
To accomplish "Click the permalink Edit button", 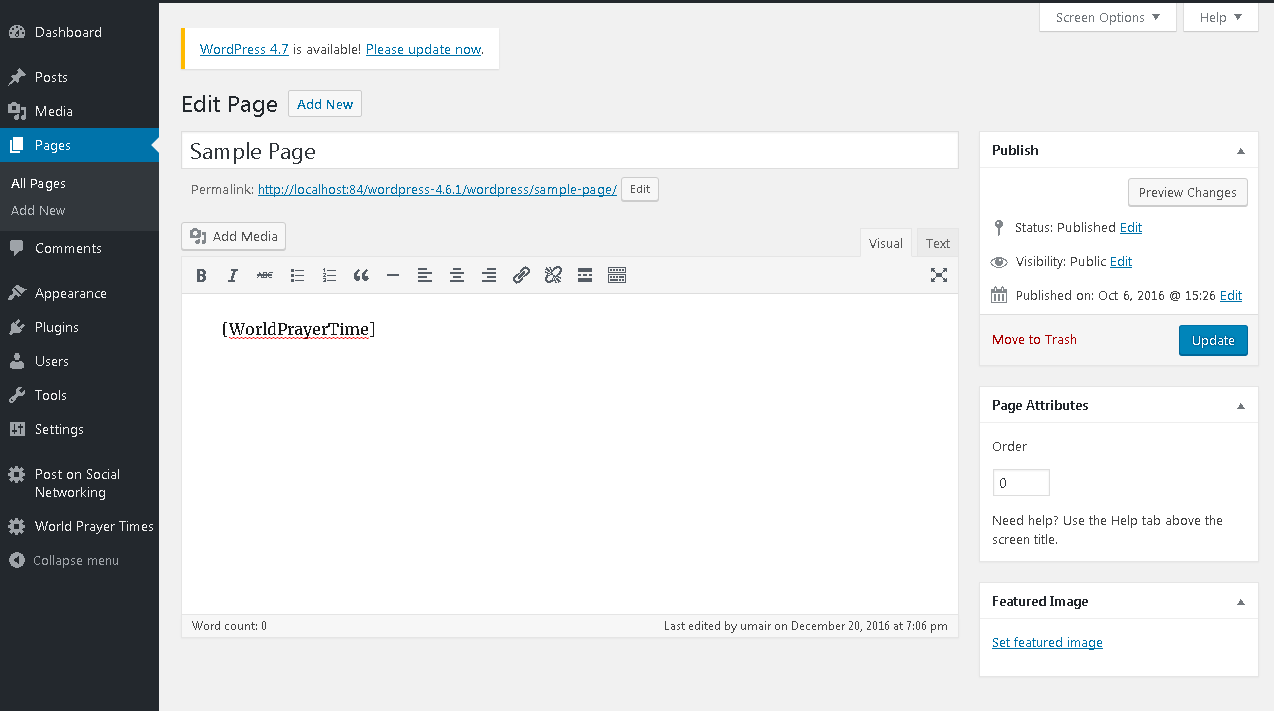I will [x=640, y=189].
